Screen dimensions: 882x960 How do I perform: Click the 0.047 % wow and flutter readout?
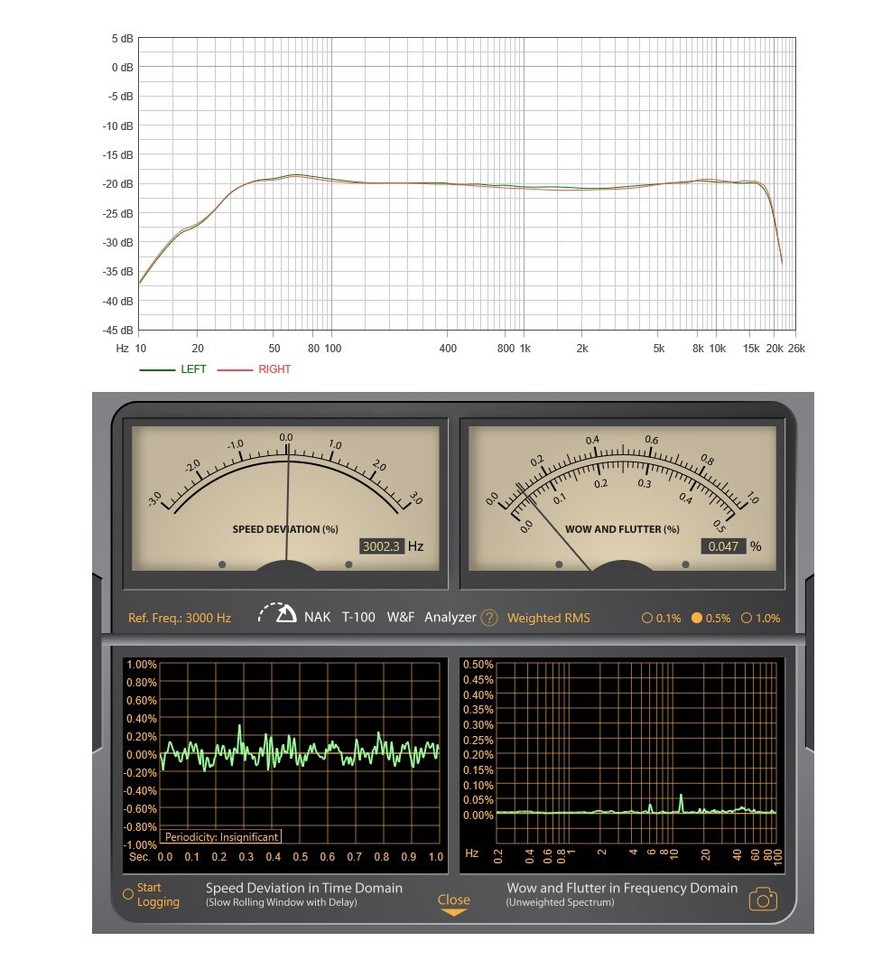pos(721,547)
